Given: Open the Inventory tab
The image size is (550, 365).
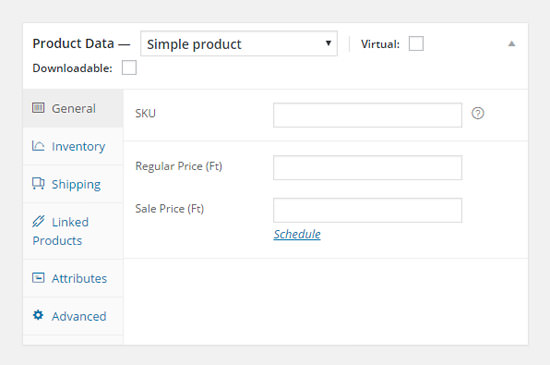Looking at the screenshot, I should [73, 146].
